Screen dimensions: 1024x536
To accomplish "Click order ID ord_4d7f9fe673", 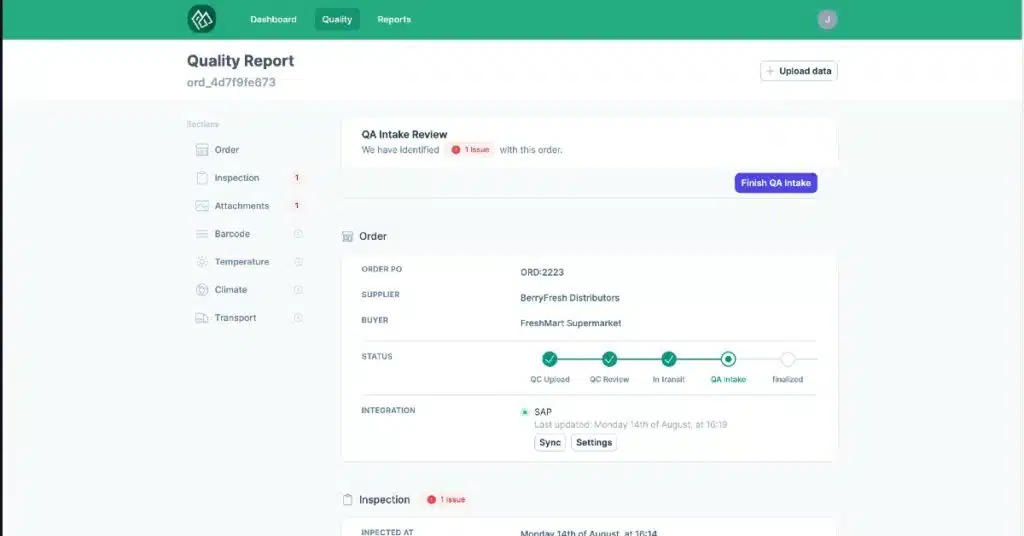I will tap(231, 82).
